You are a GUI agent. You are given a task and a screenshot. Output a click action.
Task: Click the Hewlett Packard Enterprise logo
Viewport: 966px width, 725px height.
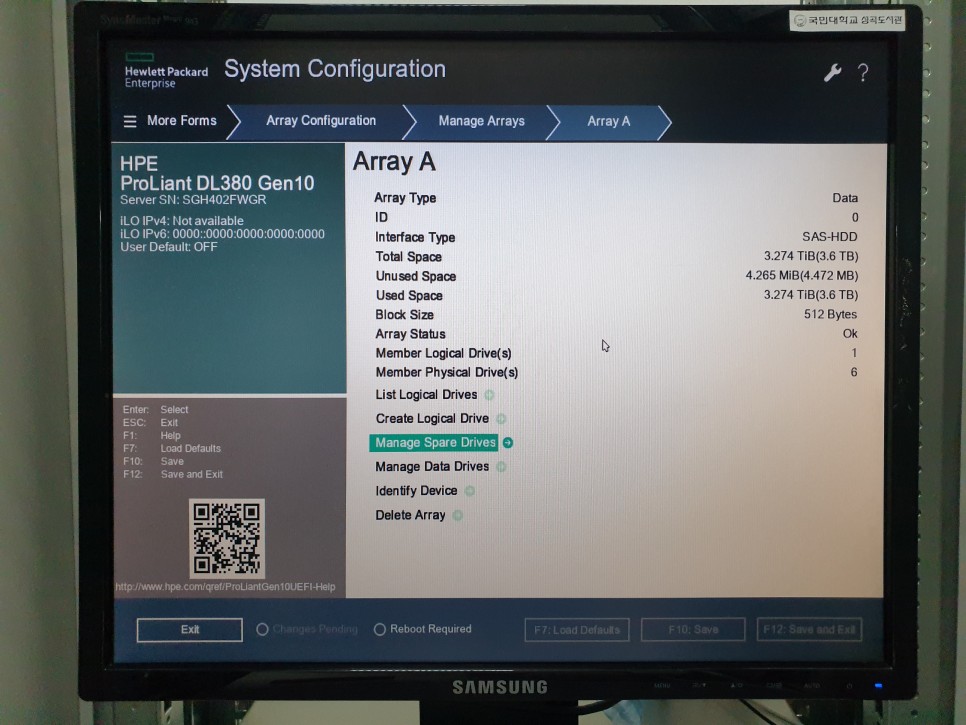point(166,71)
